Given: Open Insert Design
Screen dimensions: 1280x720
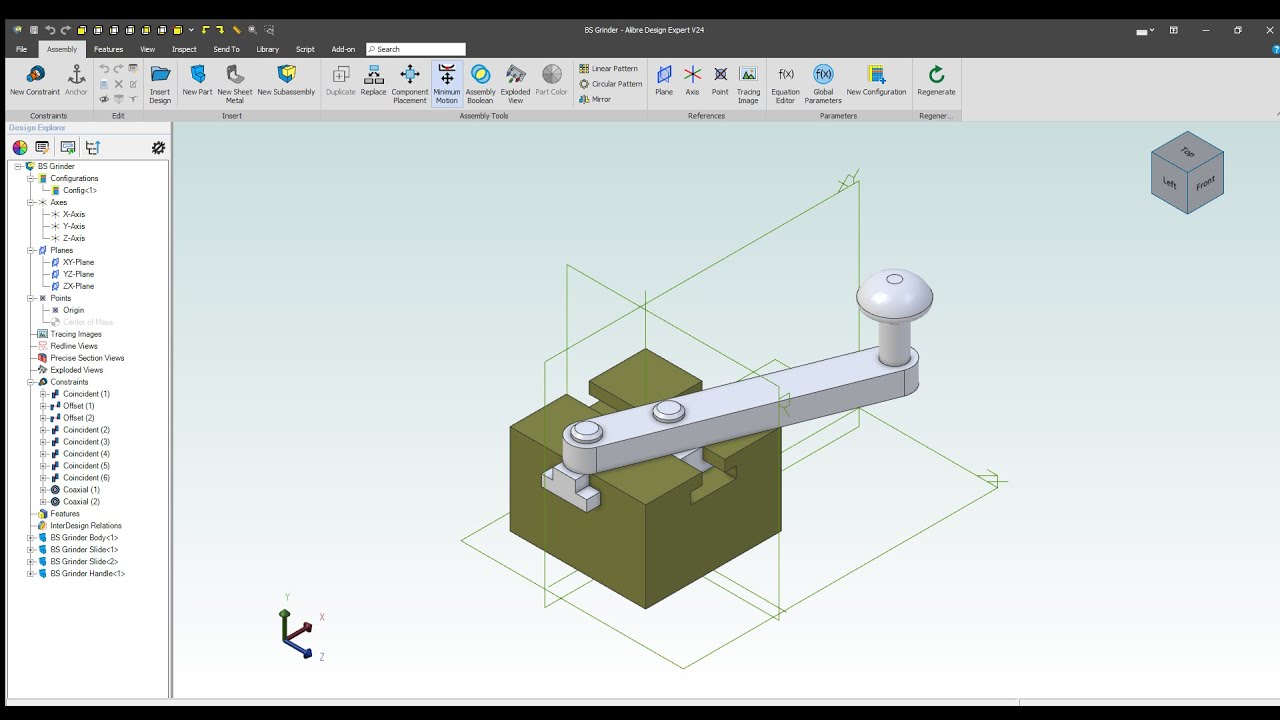Looking at the screenshot, I should click(x=160, y=84).
